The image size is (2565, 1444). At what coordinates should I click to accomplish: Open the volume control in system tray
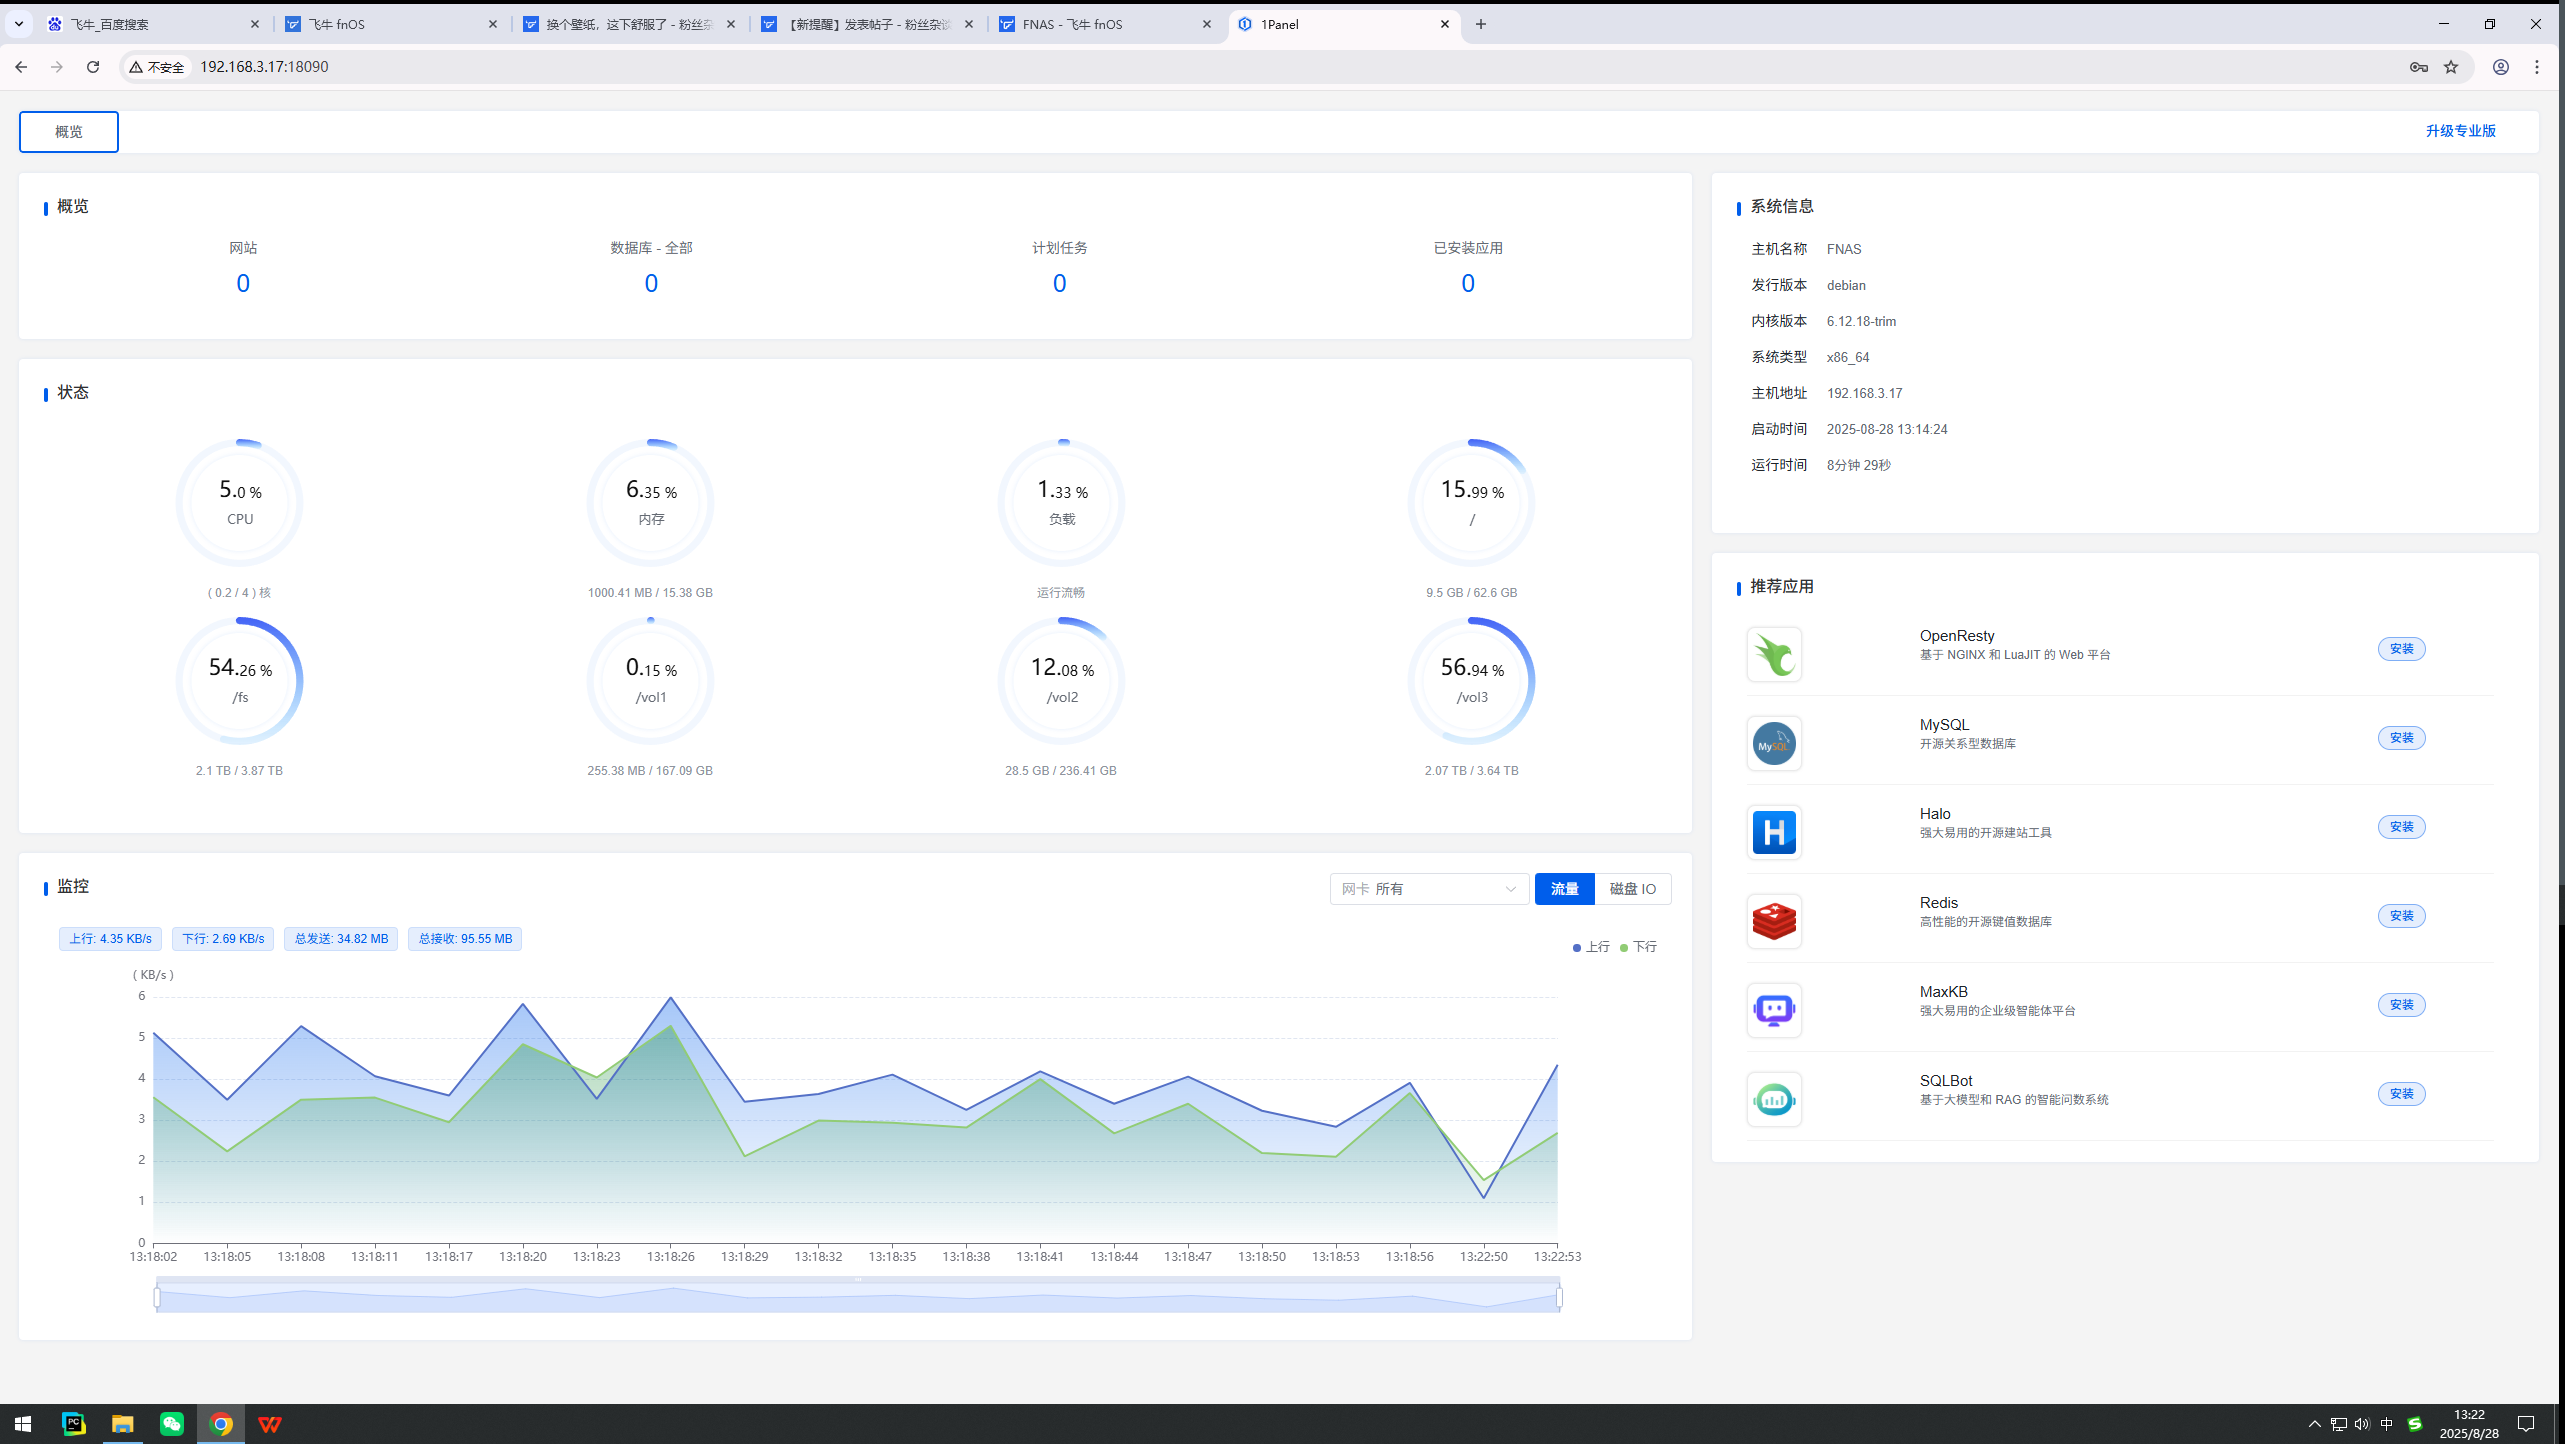point(2362,1424)
